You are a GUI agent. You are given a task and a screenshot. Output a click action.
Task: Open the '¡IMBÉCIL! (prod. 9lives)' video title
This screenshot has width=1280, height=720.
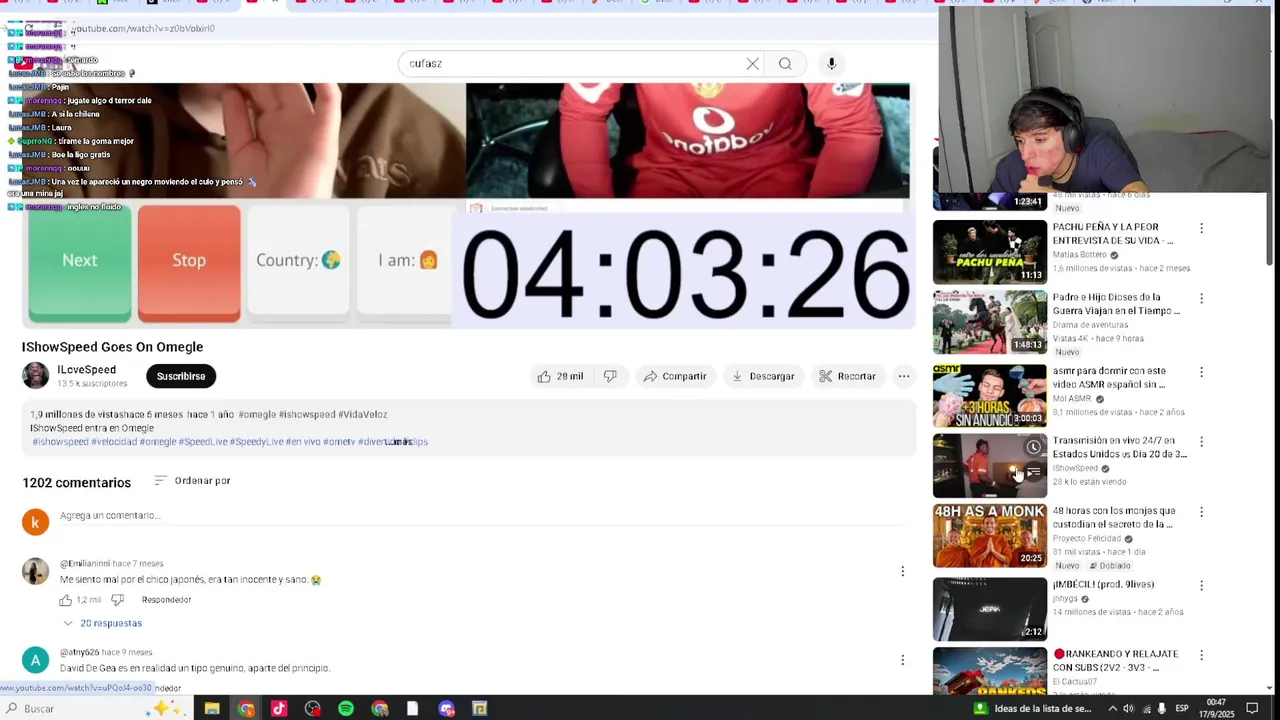click(x=1103, y=584)
